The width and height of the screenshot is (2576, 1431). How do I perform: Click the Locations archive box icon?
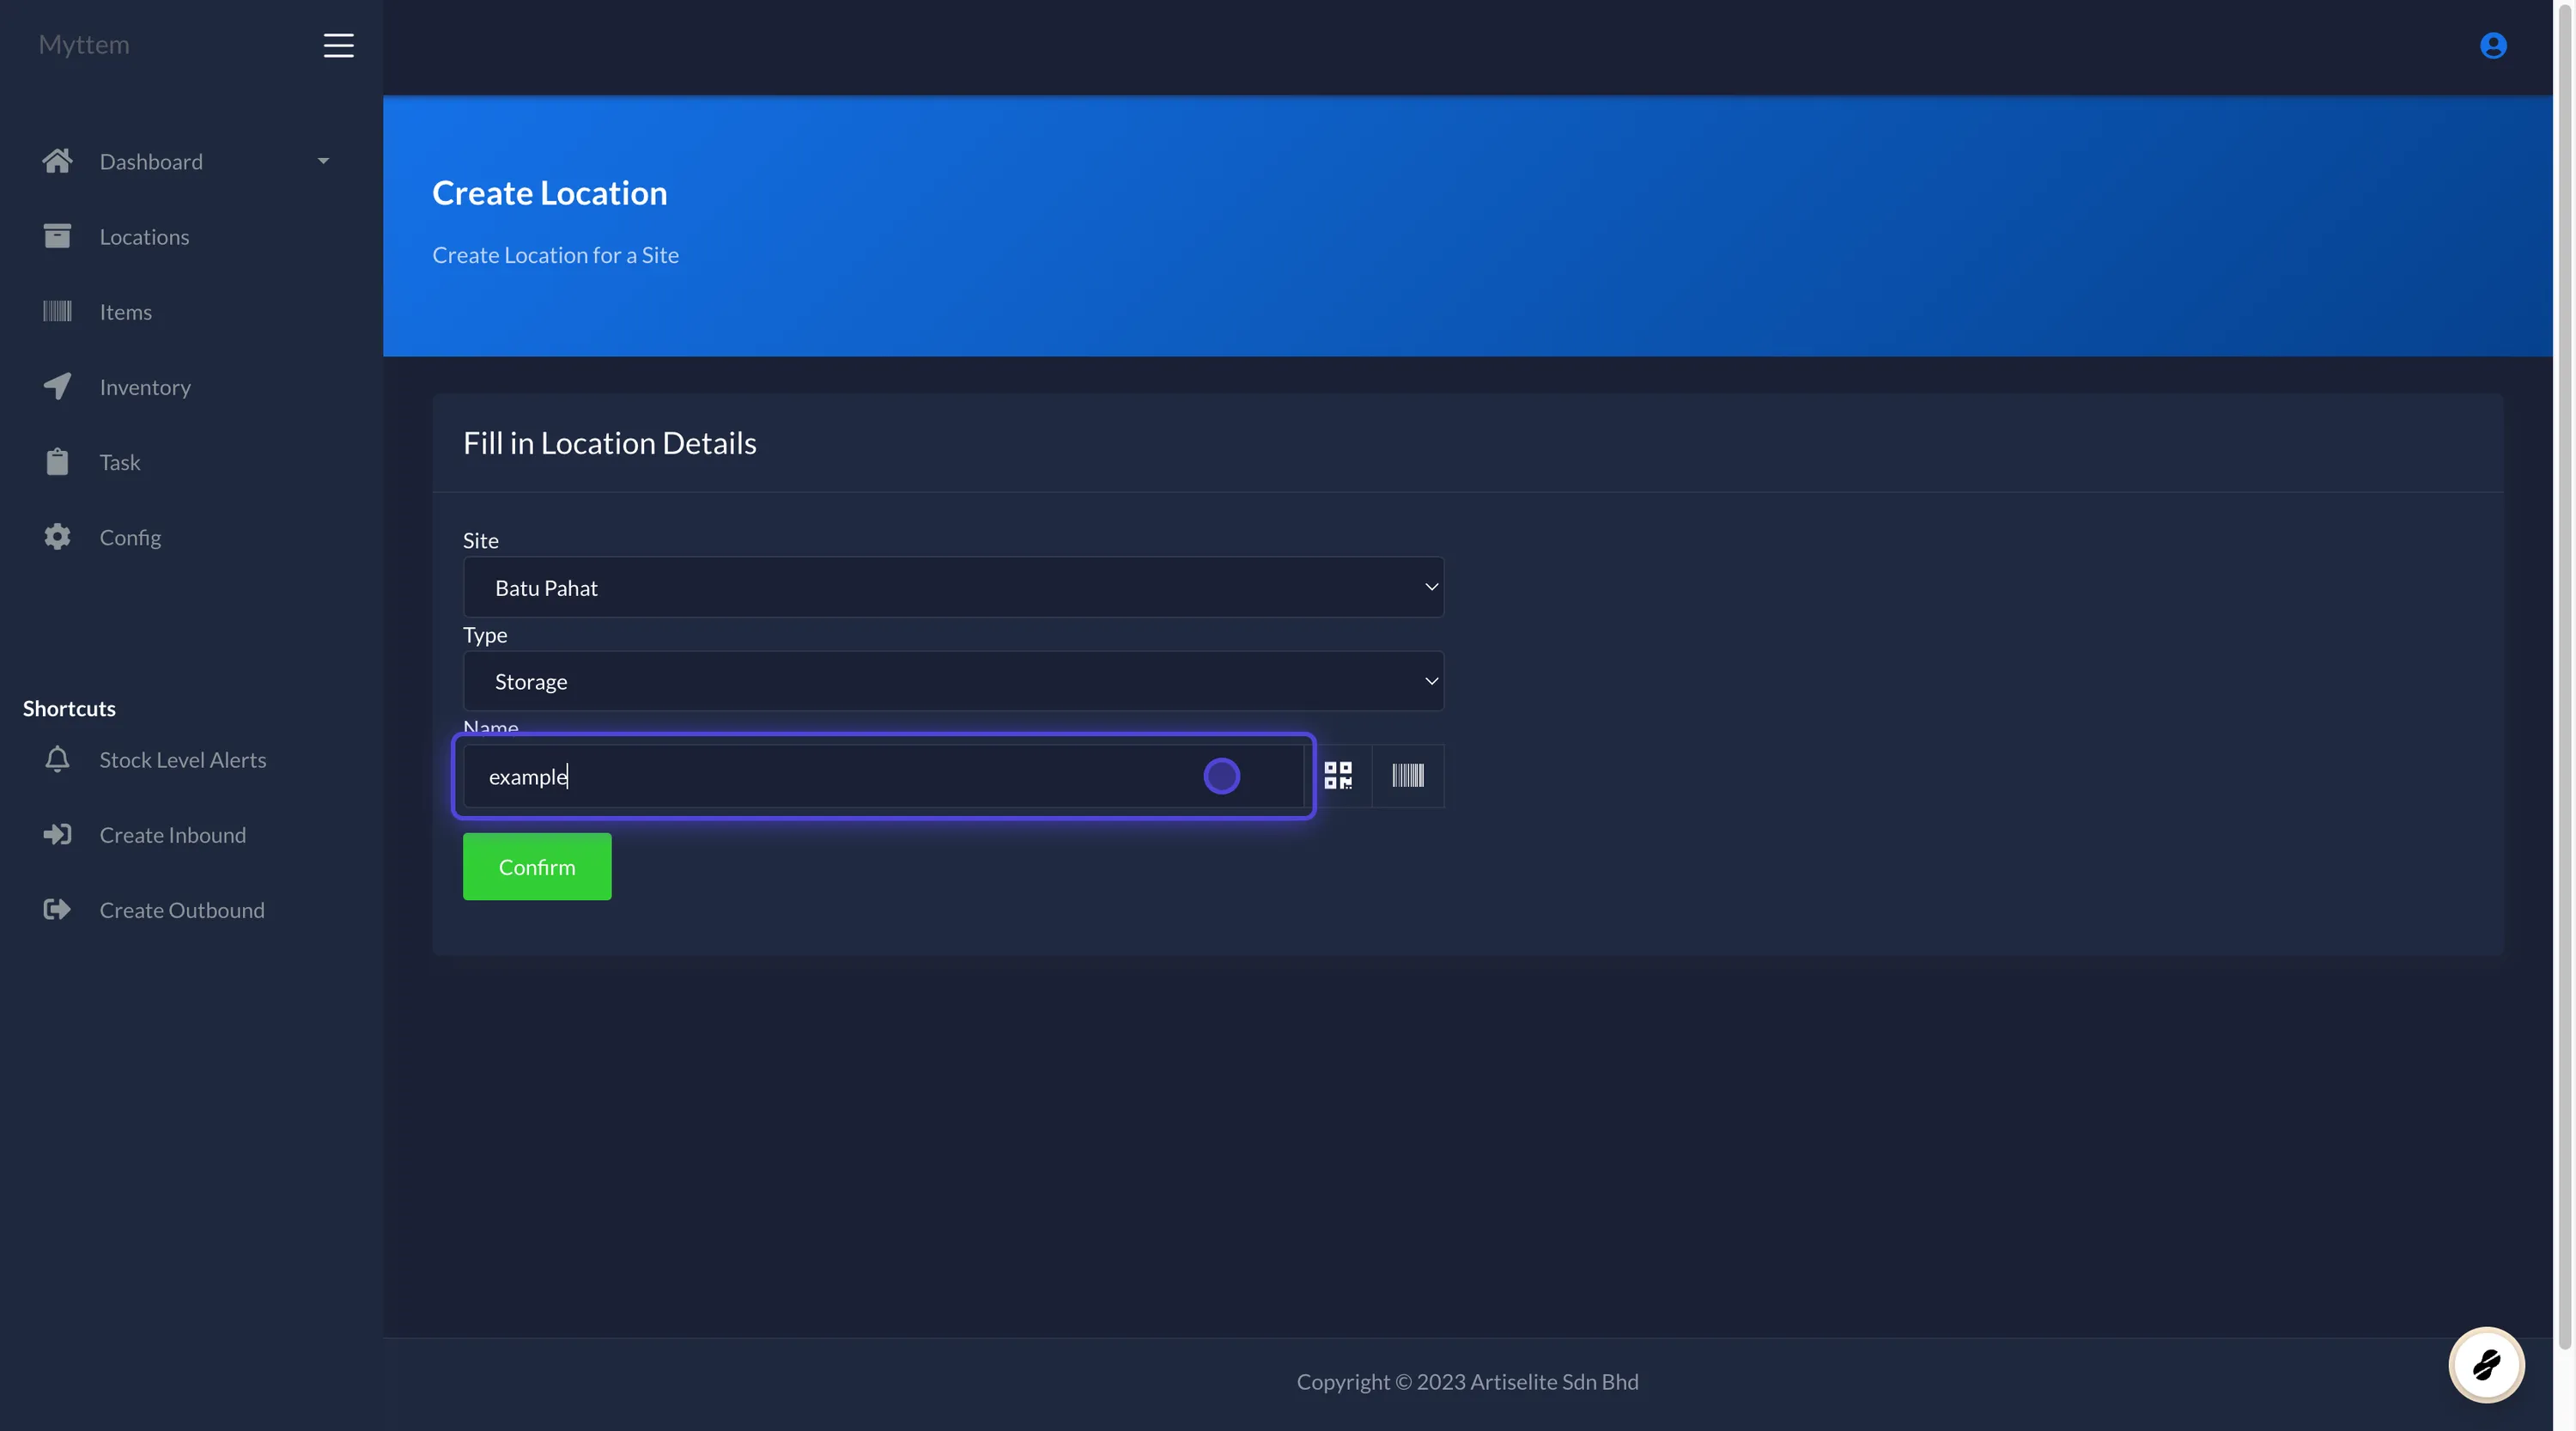[x=57, y=236]
